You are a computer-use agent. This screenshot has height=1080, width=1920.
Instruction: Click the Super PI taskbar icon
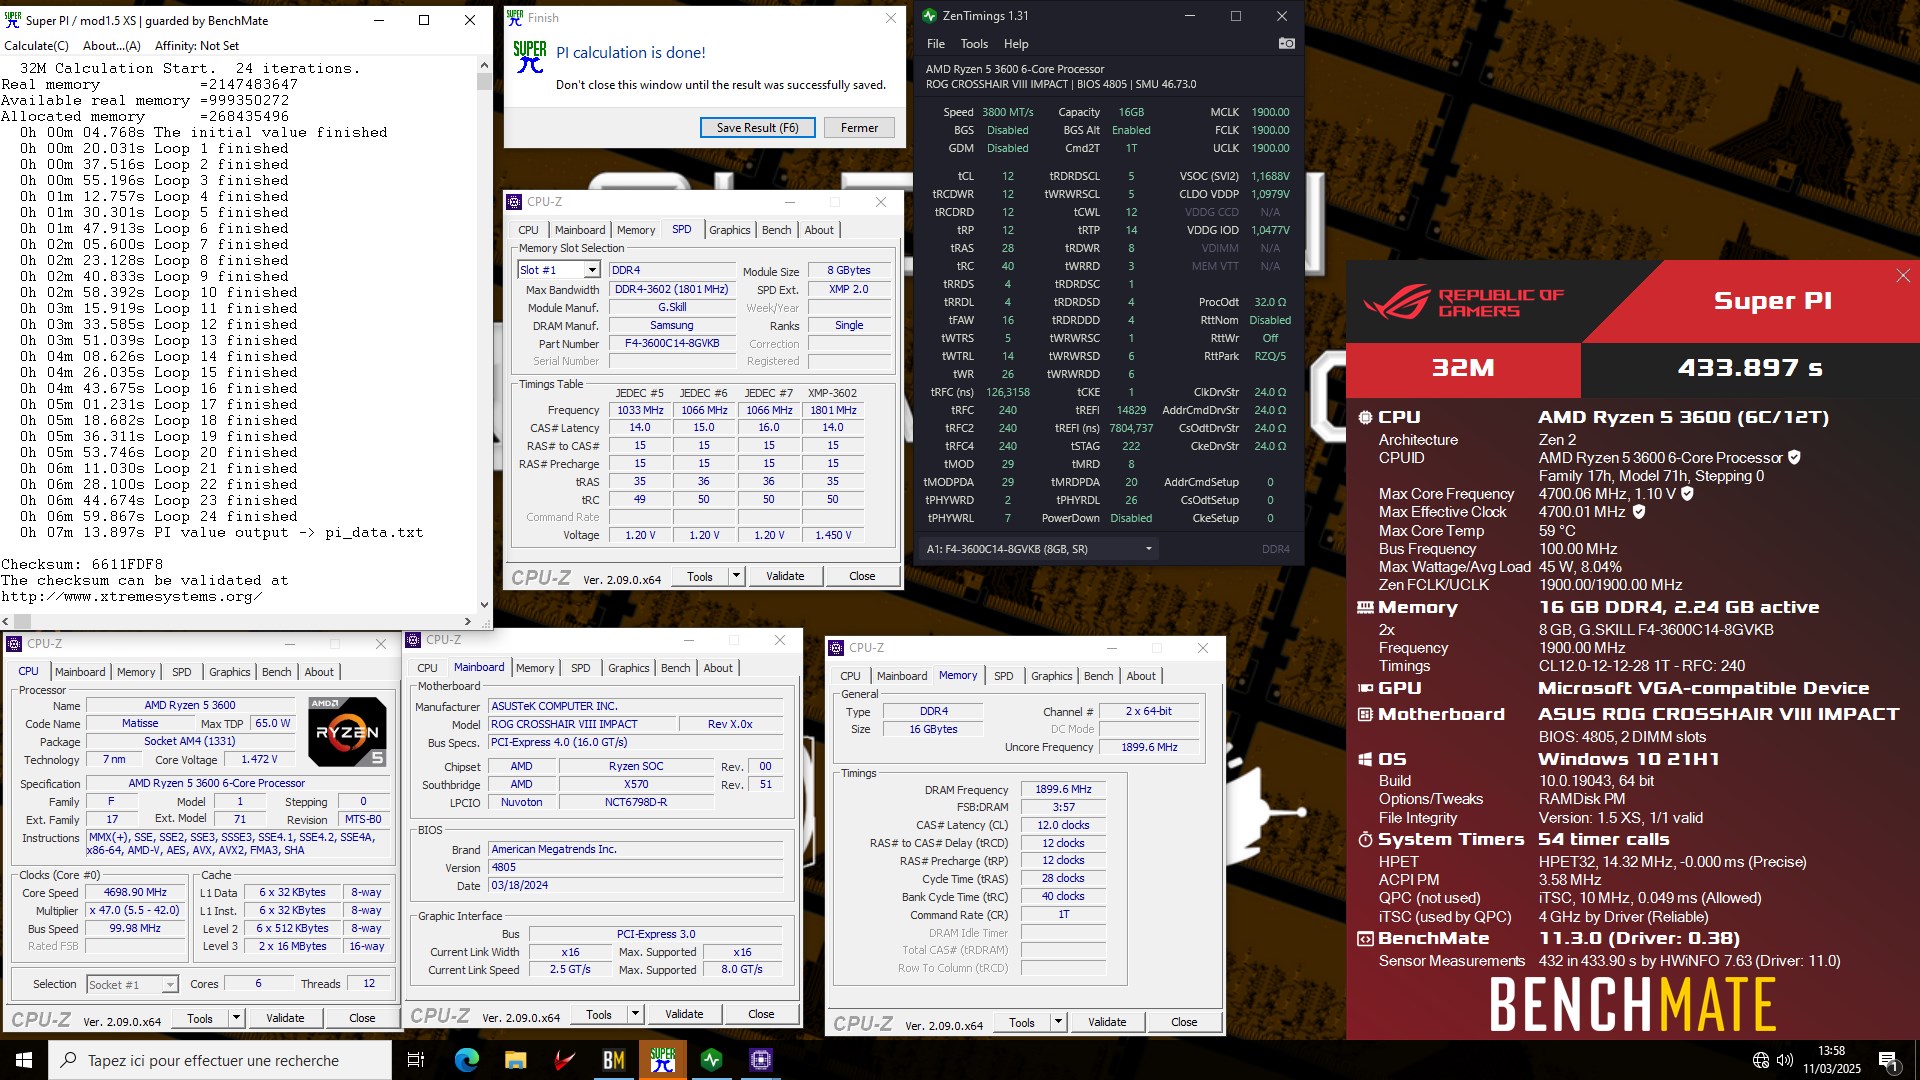pyautogui.click(x=662, y=1060)
